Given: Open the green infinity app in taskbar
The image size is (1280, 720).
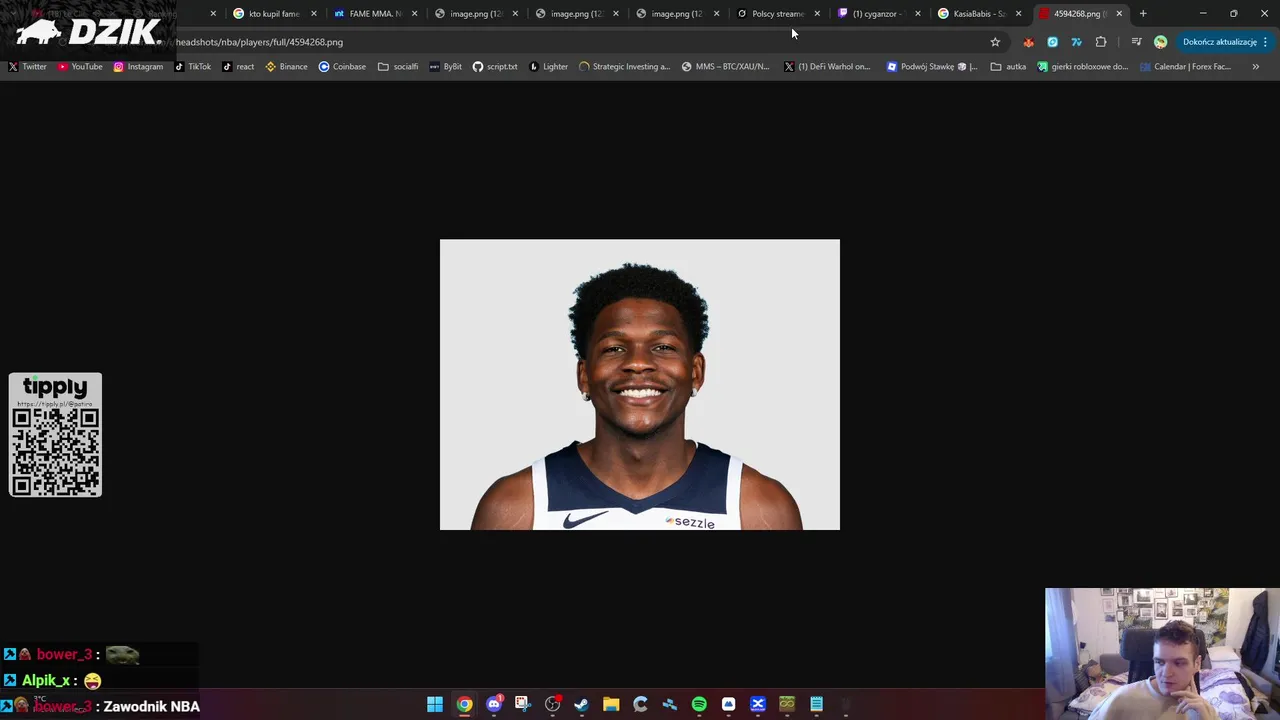Looking at the screenshot, I should [787, 704].
